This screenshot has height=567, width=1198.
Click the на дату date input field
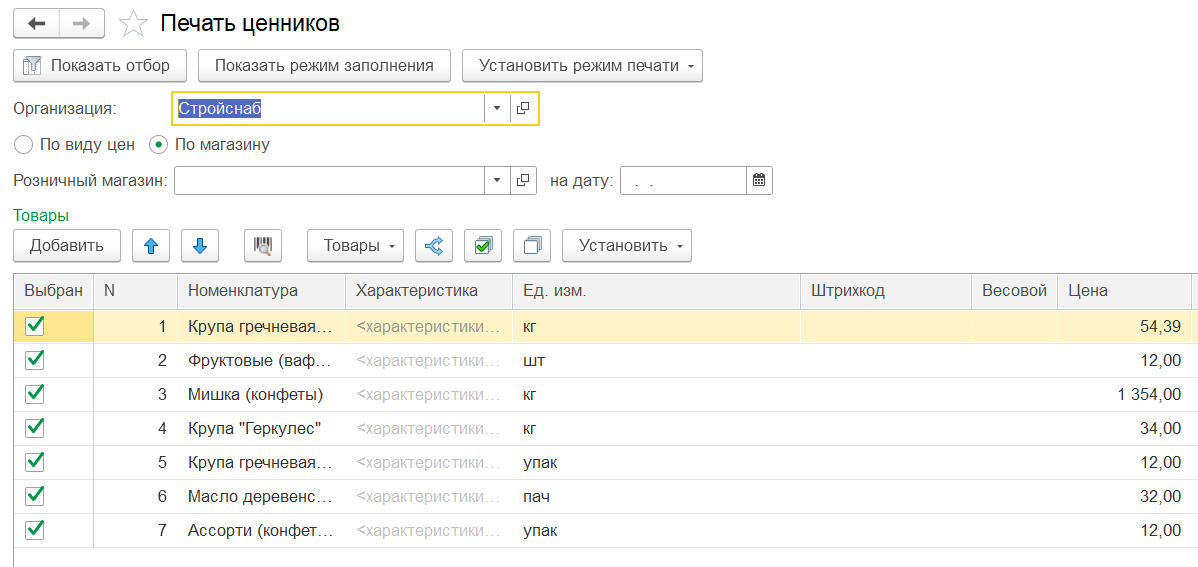click(x=683, y=180)
